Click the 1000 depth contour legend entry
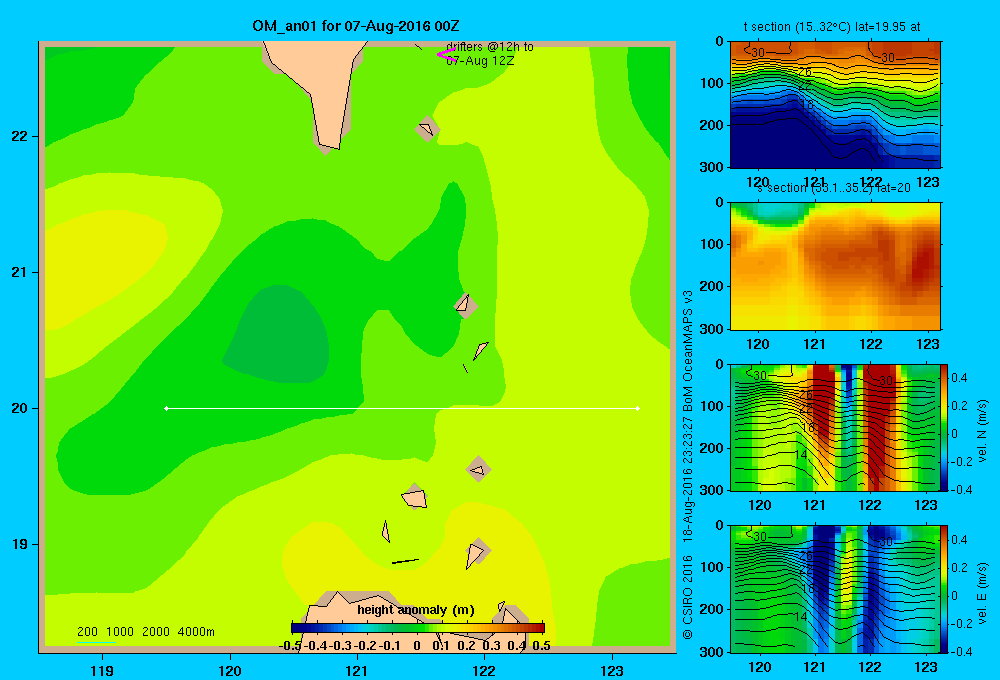Image resolution: width=1000 pixels, height=680 pixels. (120, 632)
